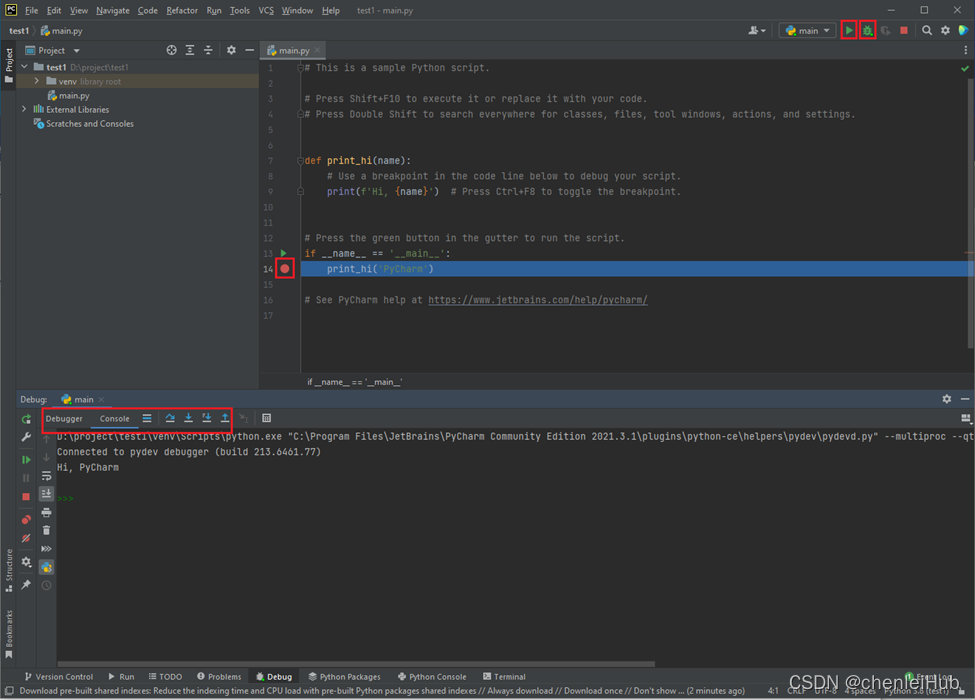This screenshot has width=975, height=700.
Task: Run the main configuration with the green play button
Action: pyautogui.click(x=849, y=31)
